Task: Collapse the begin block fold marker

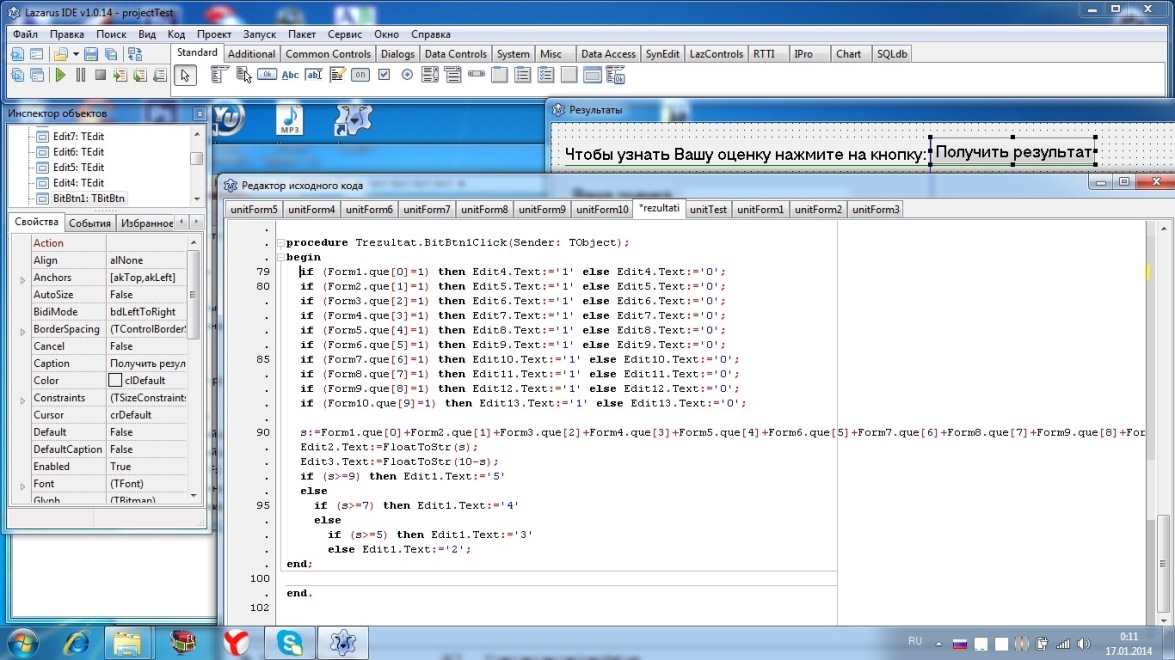Action: tap(281, 257)
